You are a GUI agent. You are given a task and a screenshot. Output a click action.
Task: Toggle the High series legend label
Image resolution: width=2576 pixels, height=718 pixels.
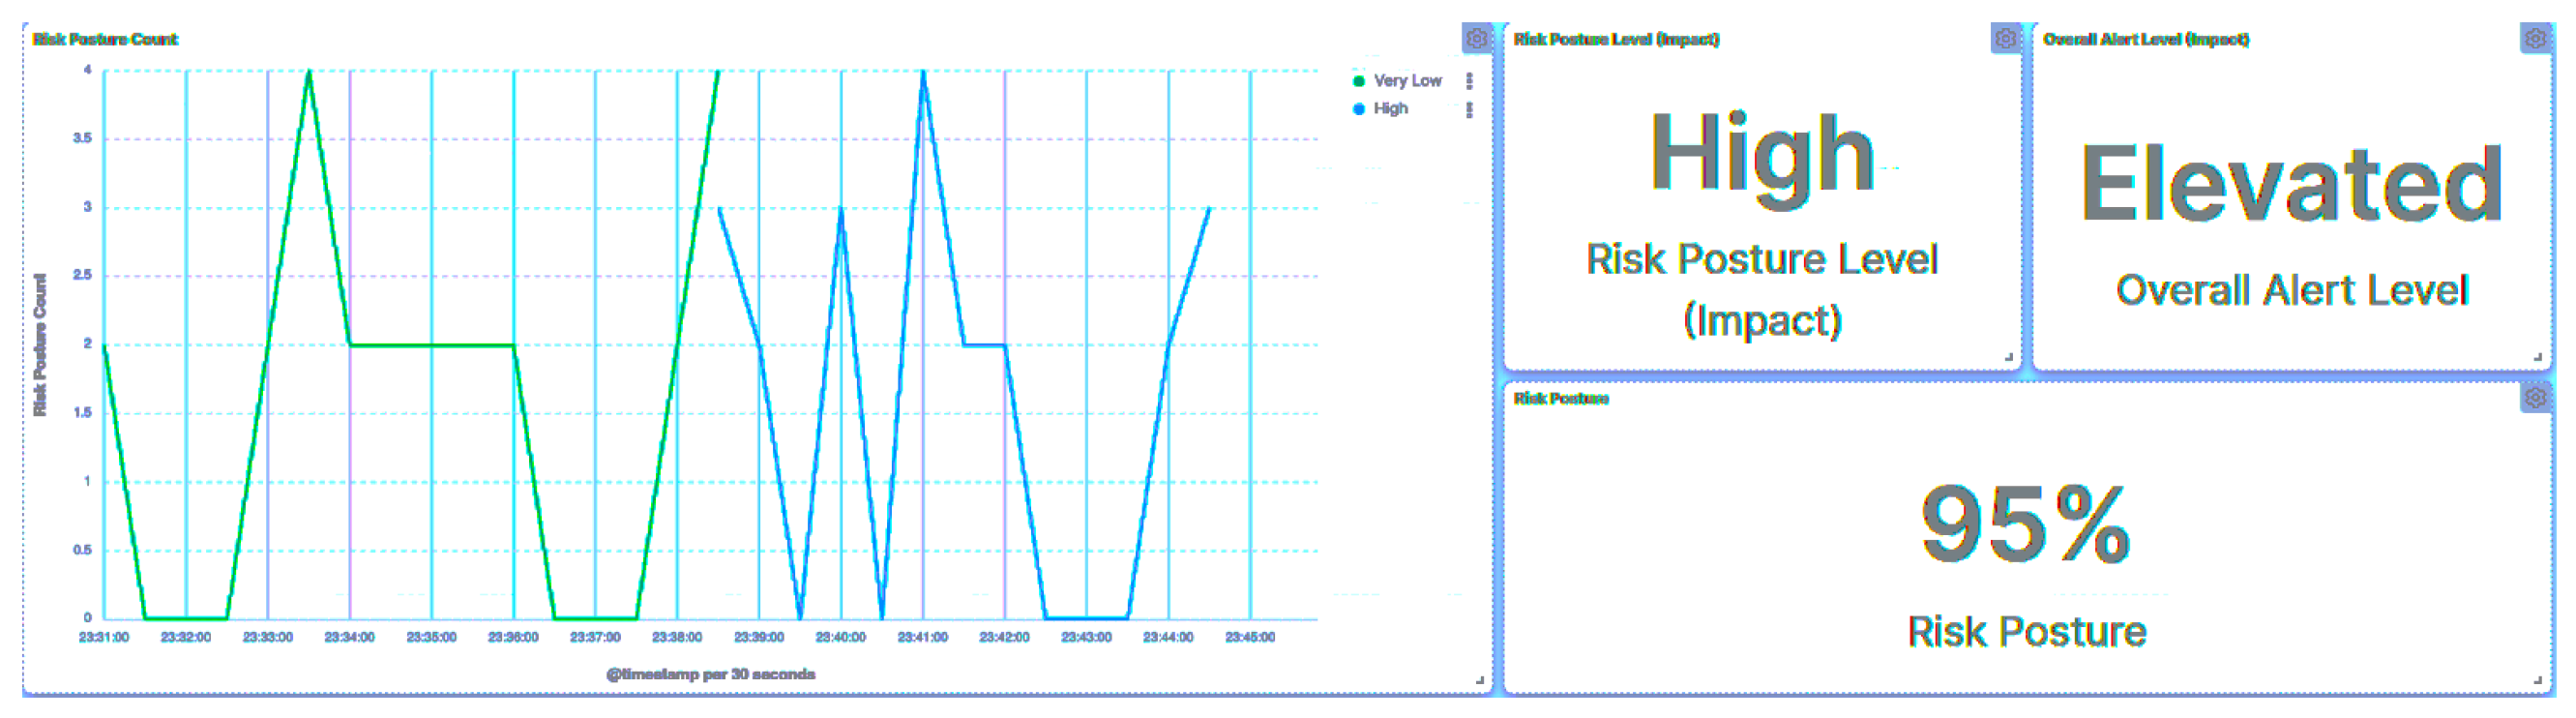coord(1390,109)
